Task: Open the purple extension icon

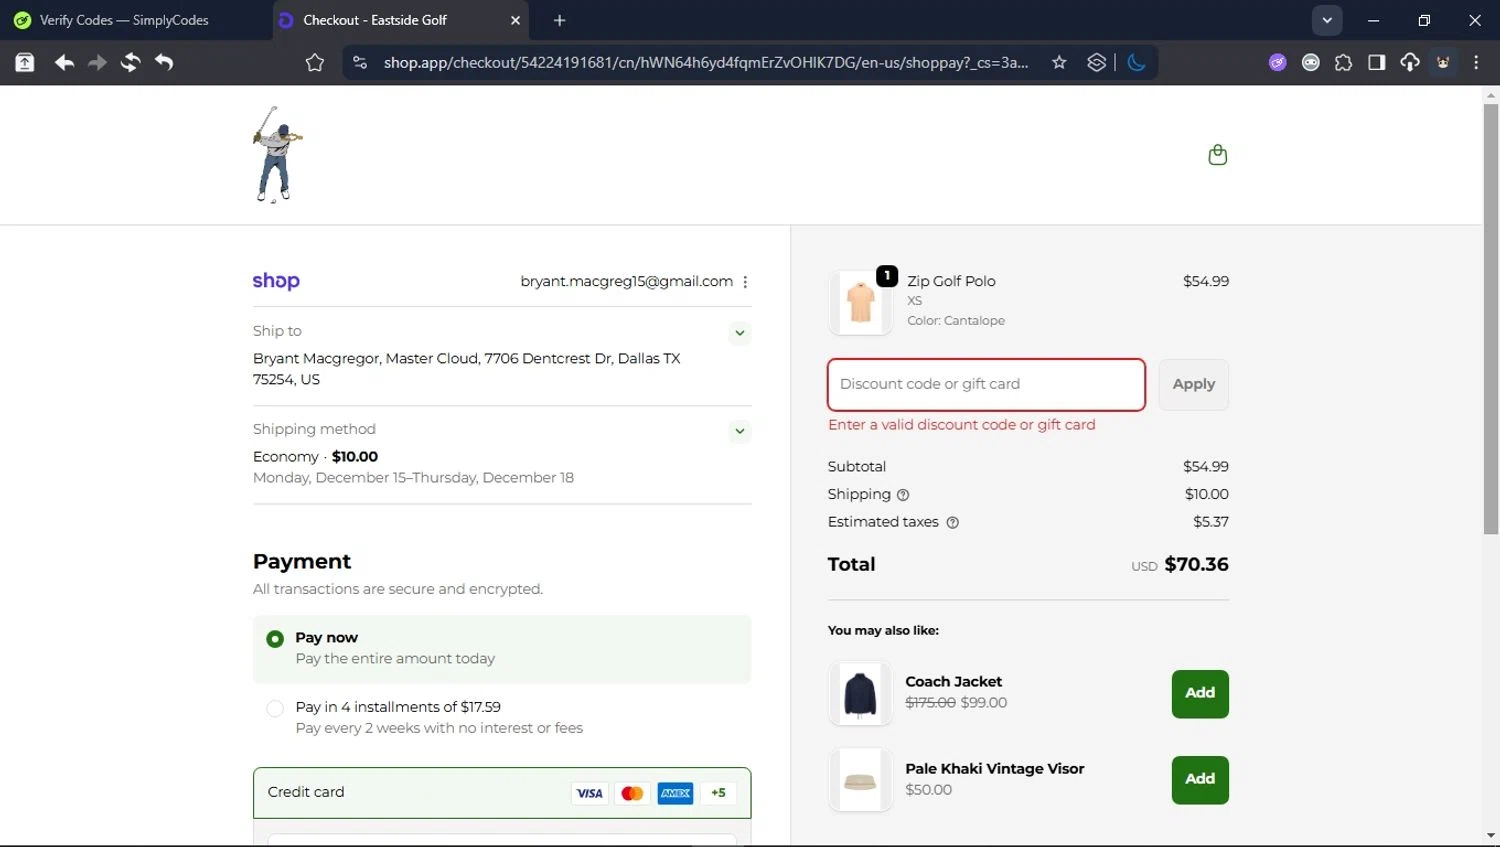Action: 1277,62
